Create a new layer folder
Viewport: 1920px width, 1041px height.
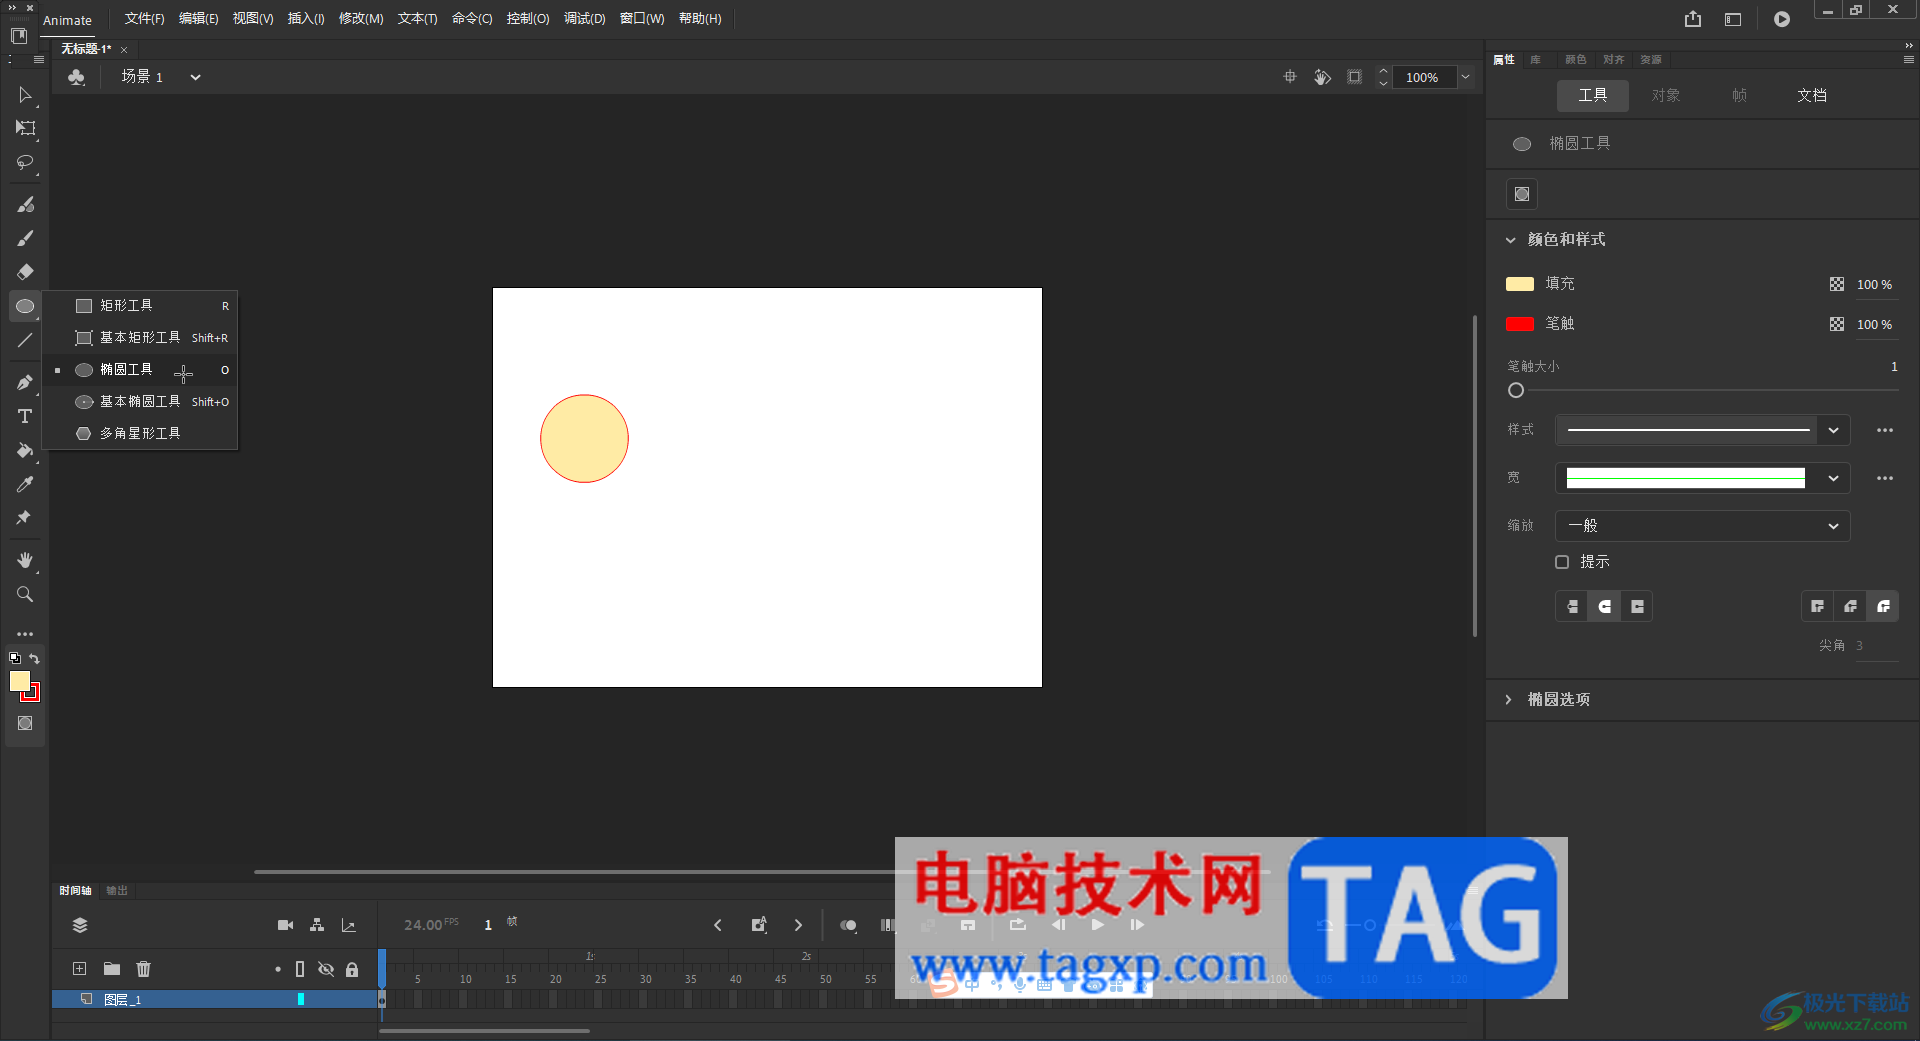pos(112,968)
